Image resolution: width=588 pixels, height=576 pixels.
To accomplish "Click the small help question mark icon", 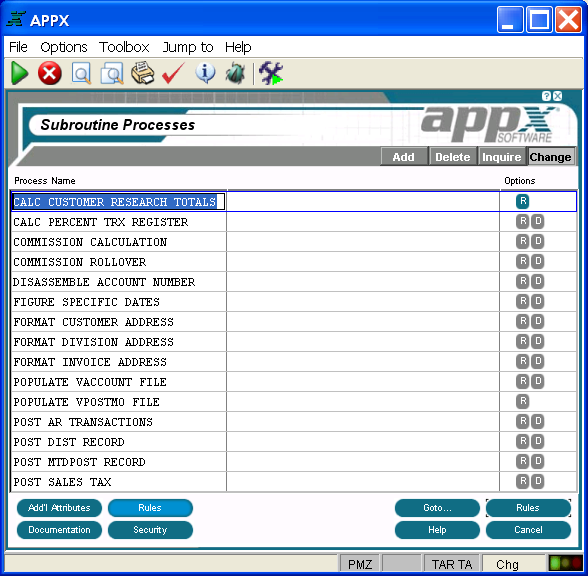I will coord(546,96).
